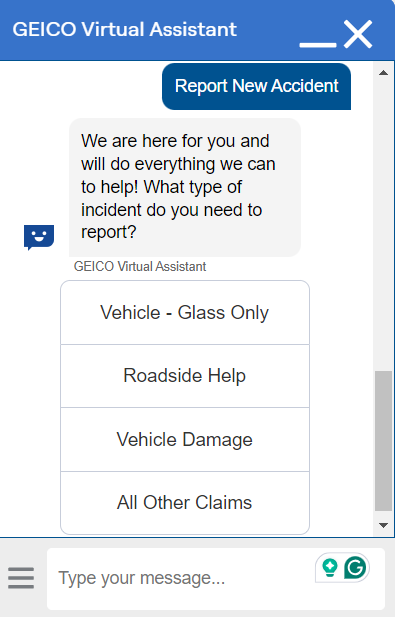The image size is (395, 617).
Task: Open the hamburger menu beside message box
Action: point(21,578)
